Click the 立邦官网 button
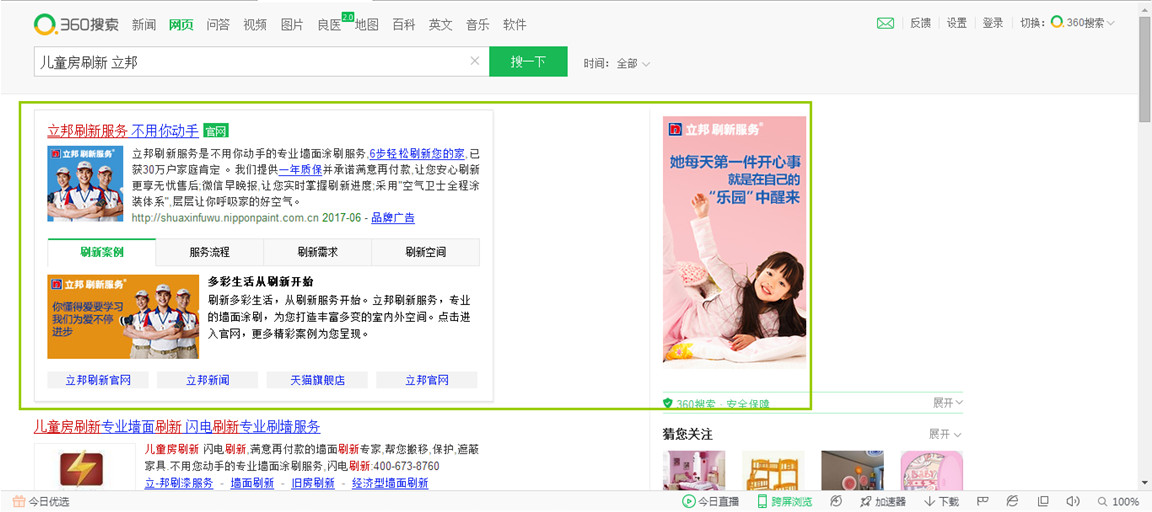1152x512 pixels. [427, 380]
